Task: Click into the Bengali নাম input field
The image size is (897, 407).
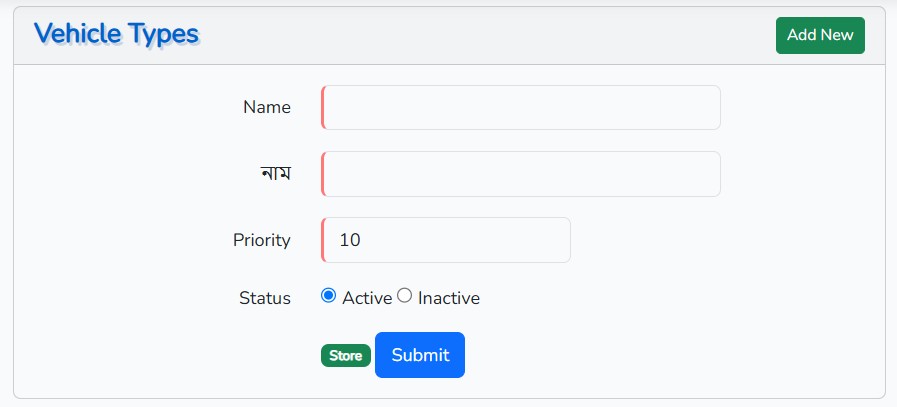Action: click(521, 174)
